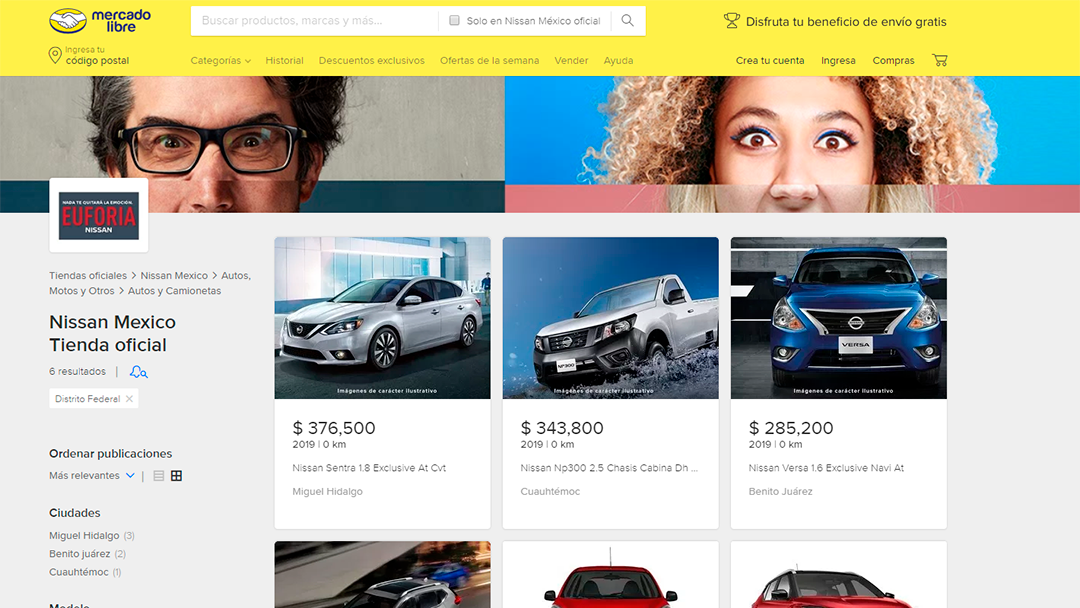Click the Euforia Nissan store logo
Image resolution: width=1080 pixels, height=608 pixels.
pyautogui.click(x=98, y=214)
